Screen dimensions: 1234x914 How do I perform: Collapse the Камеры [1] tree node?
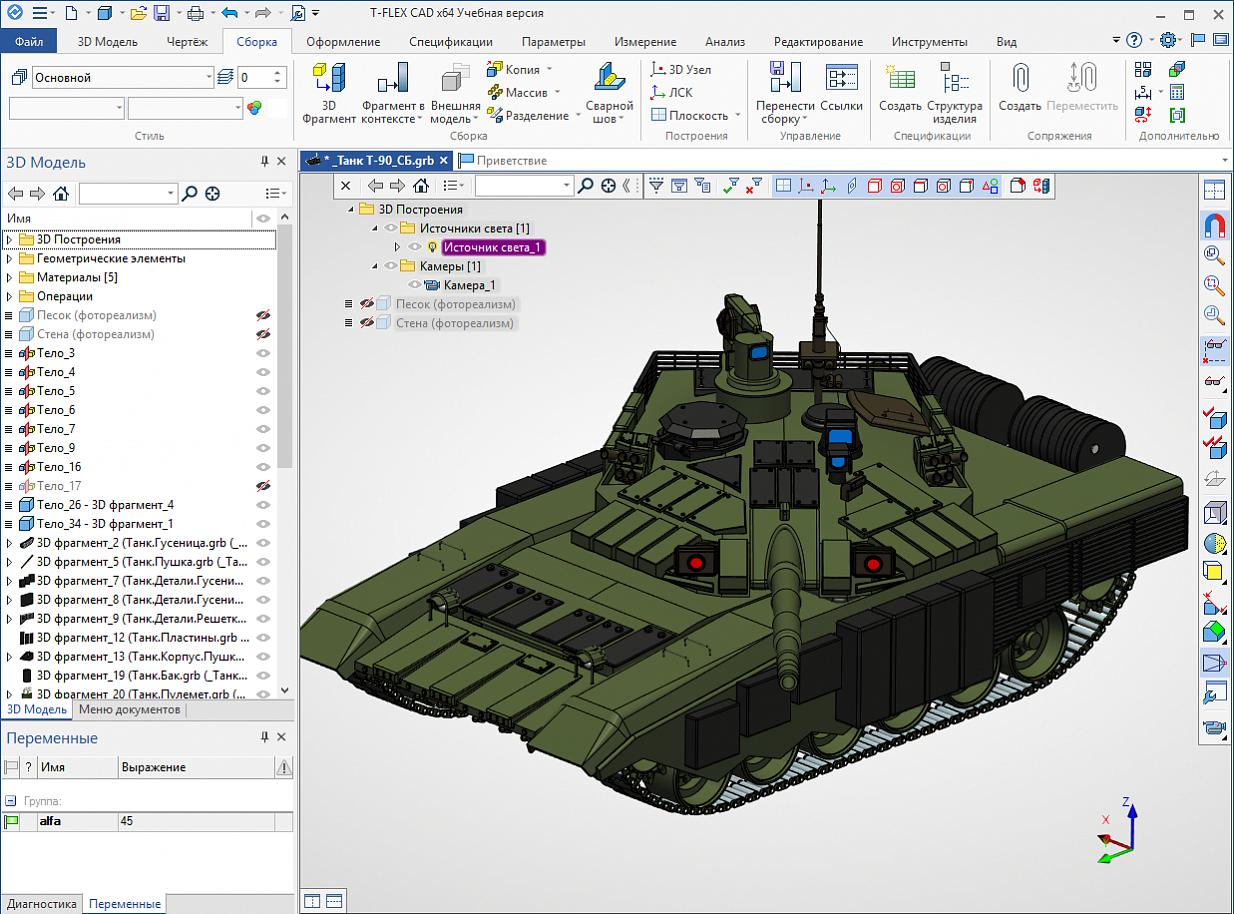point(375,267)
